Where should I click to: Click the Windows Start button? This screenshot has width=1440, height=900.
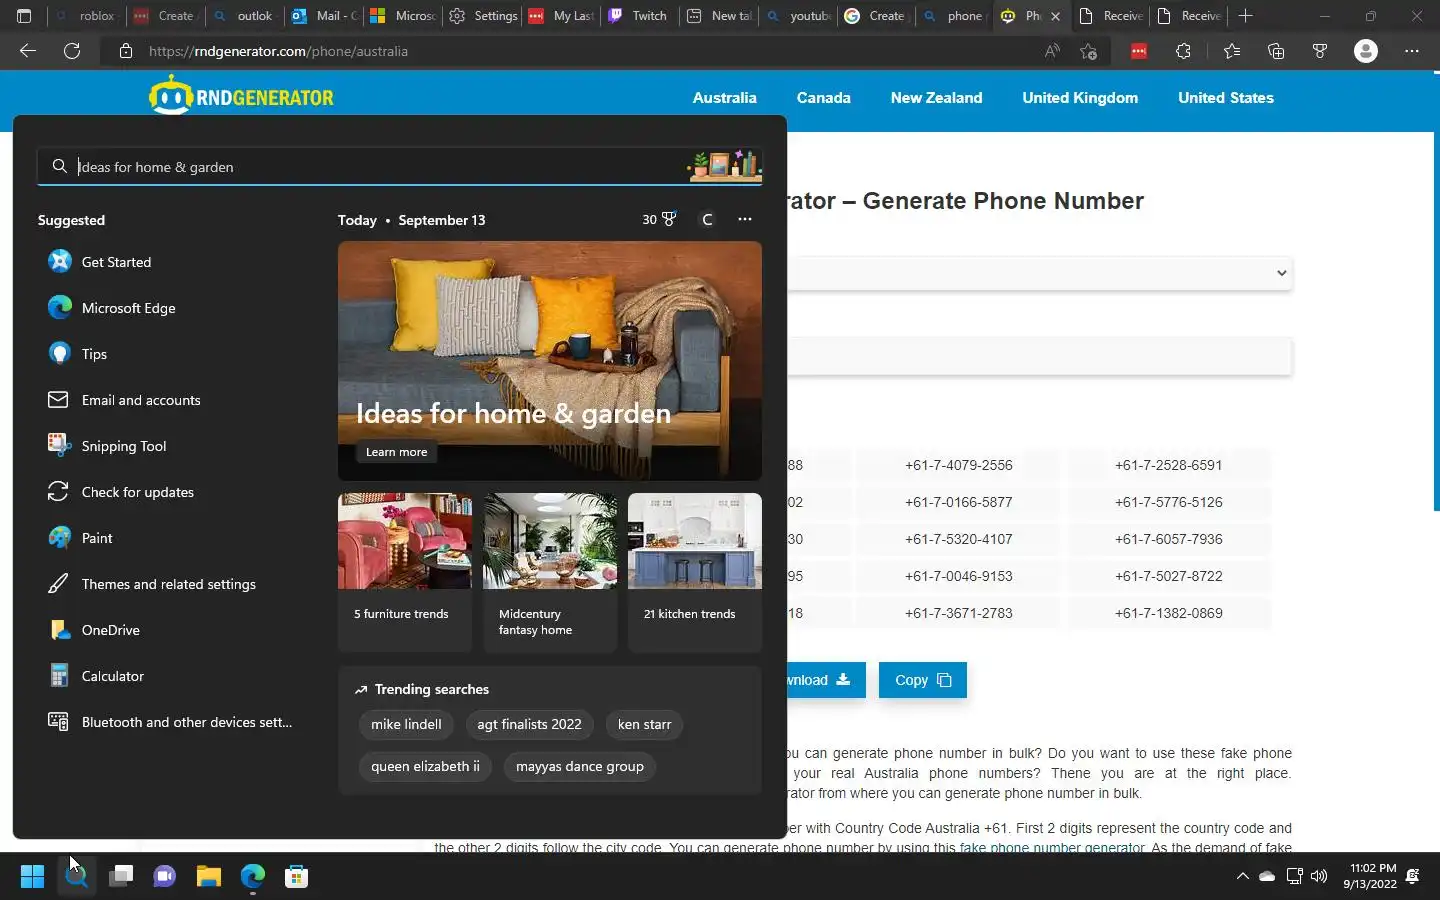(32, 877)
